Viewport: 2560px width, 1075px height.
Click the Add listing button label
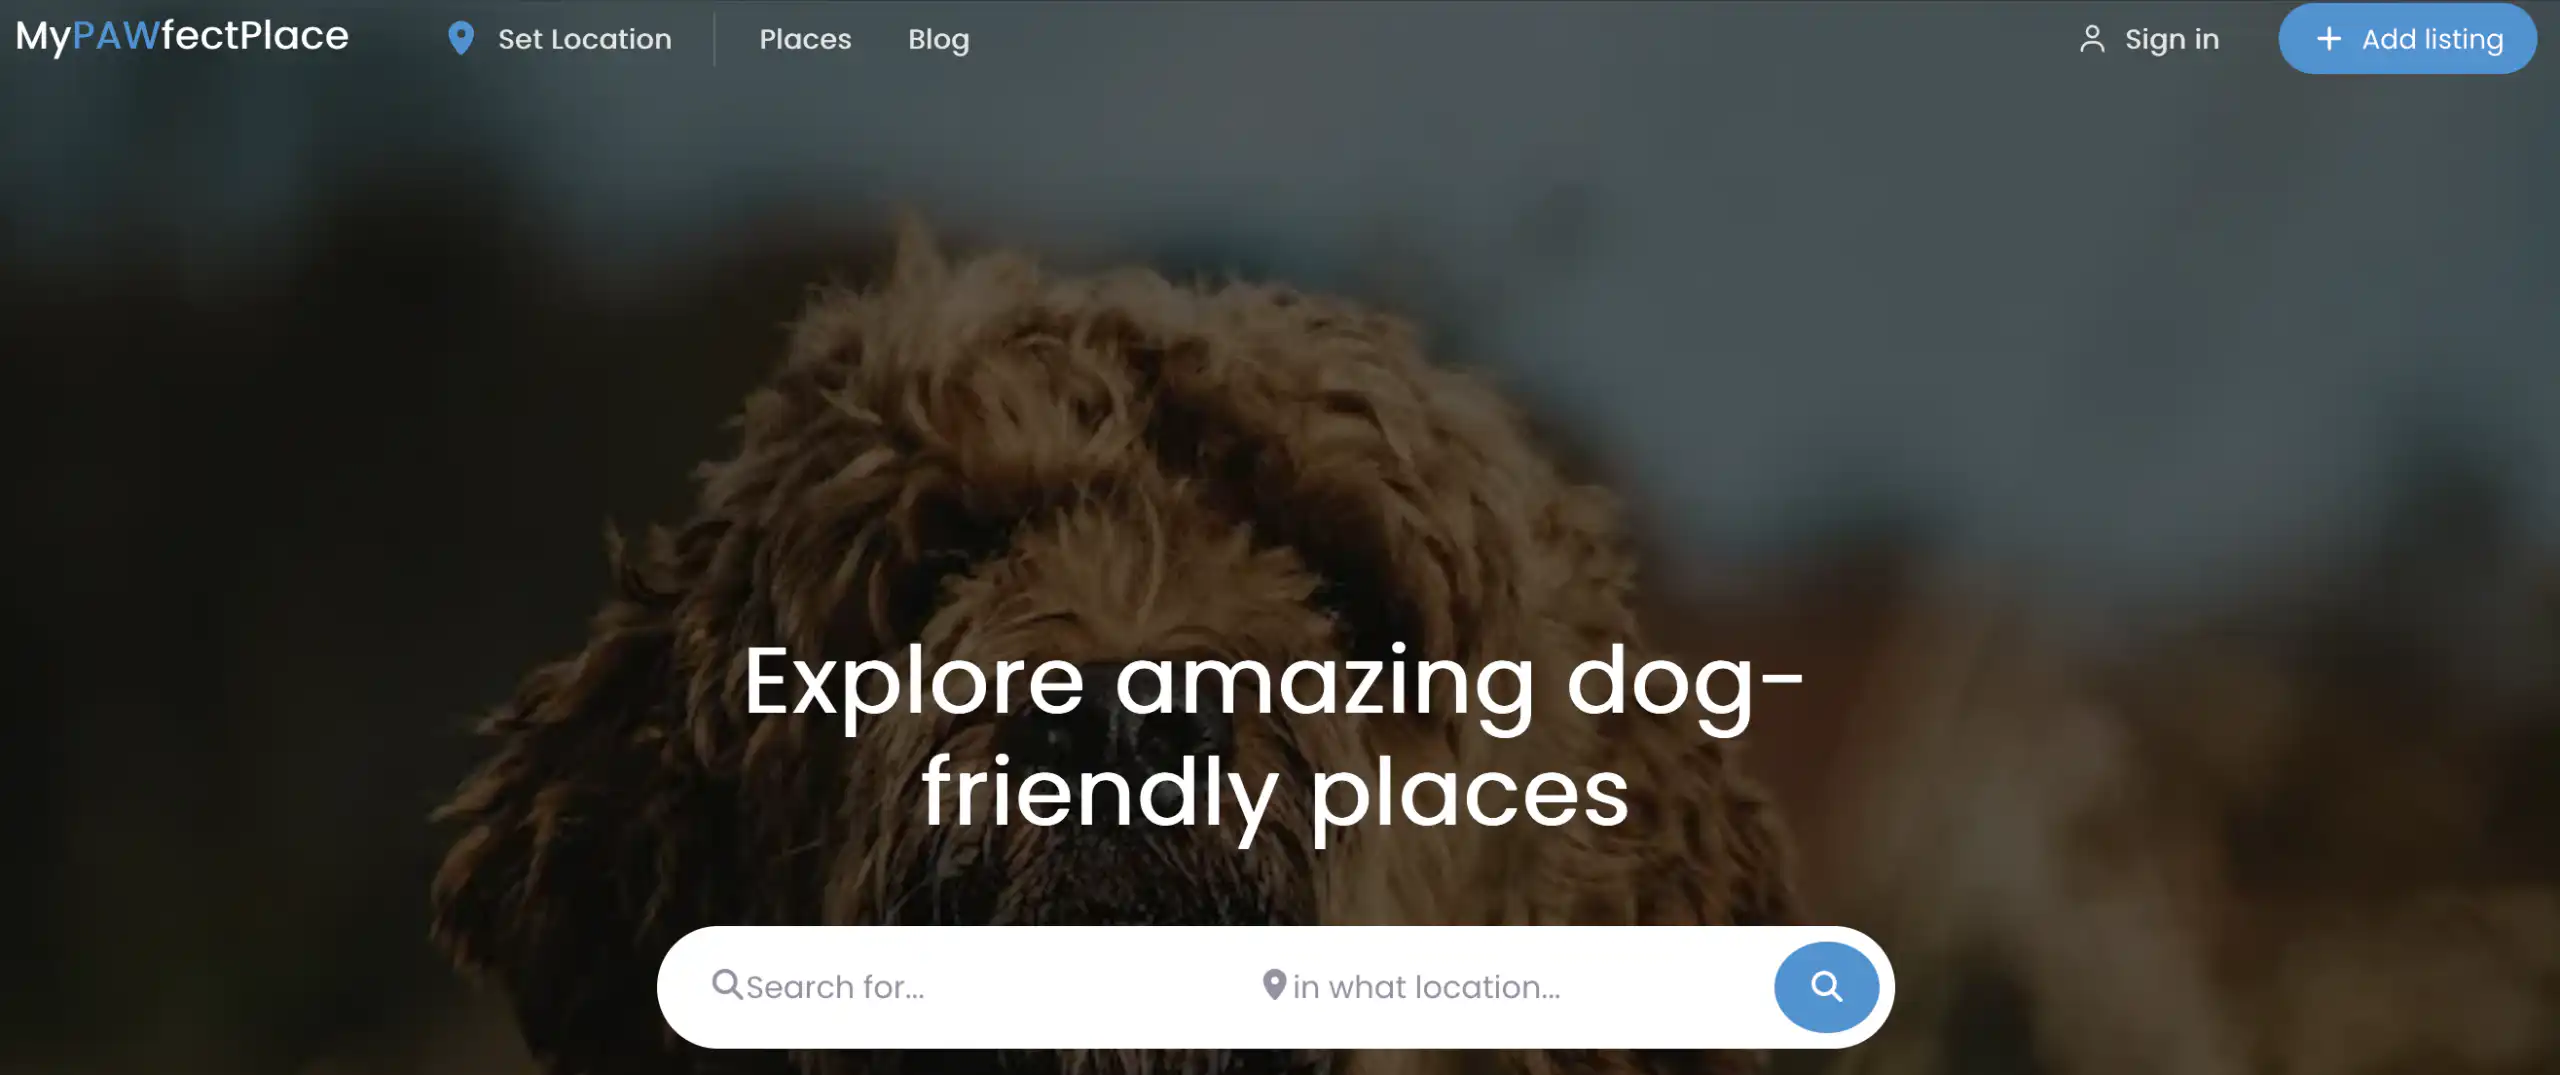point(2432,39)
